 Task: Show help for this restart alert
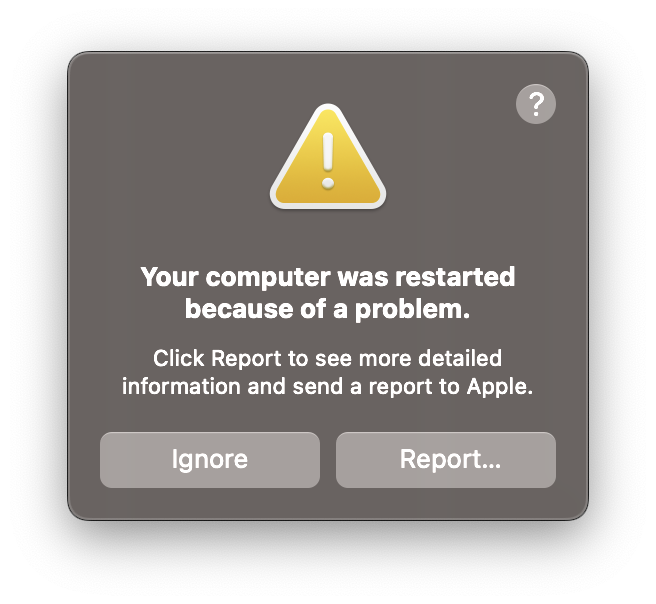pyautogui.click(x=536, y=104)
